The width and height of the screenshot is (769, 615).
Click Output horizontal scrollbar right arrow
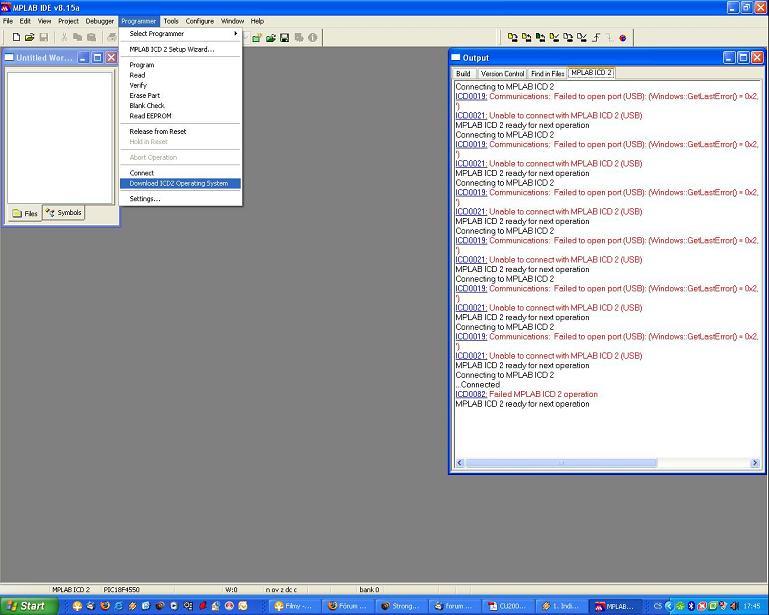coord(755,462)
